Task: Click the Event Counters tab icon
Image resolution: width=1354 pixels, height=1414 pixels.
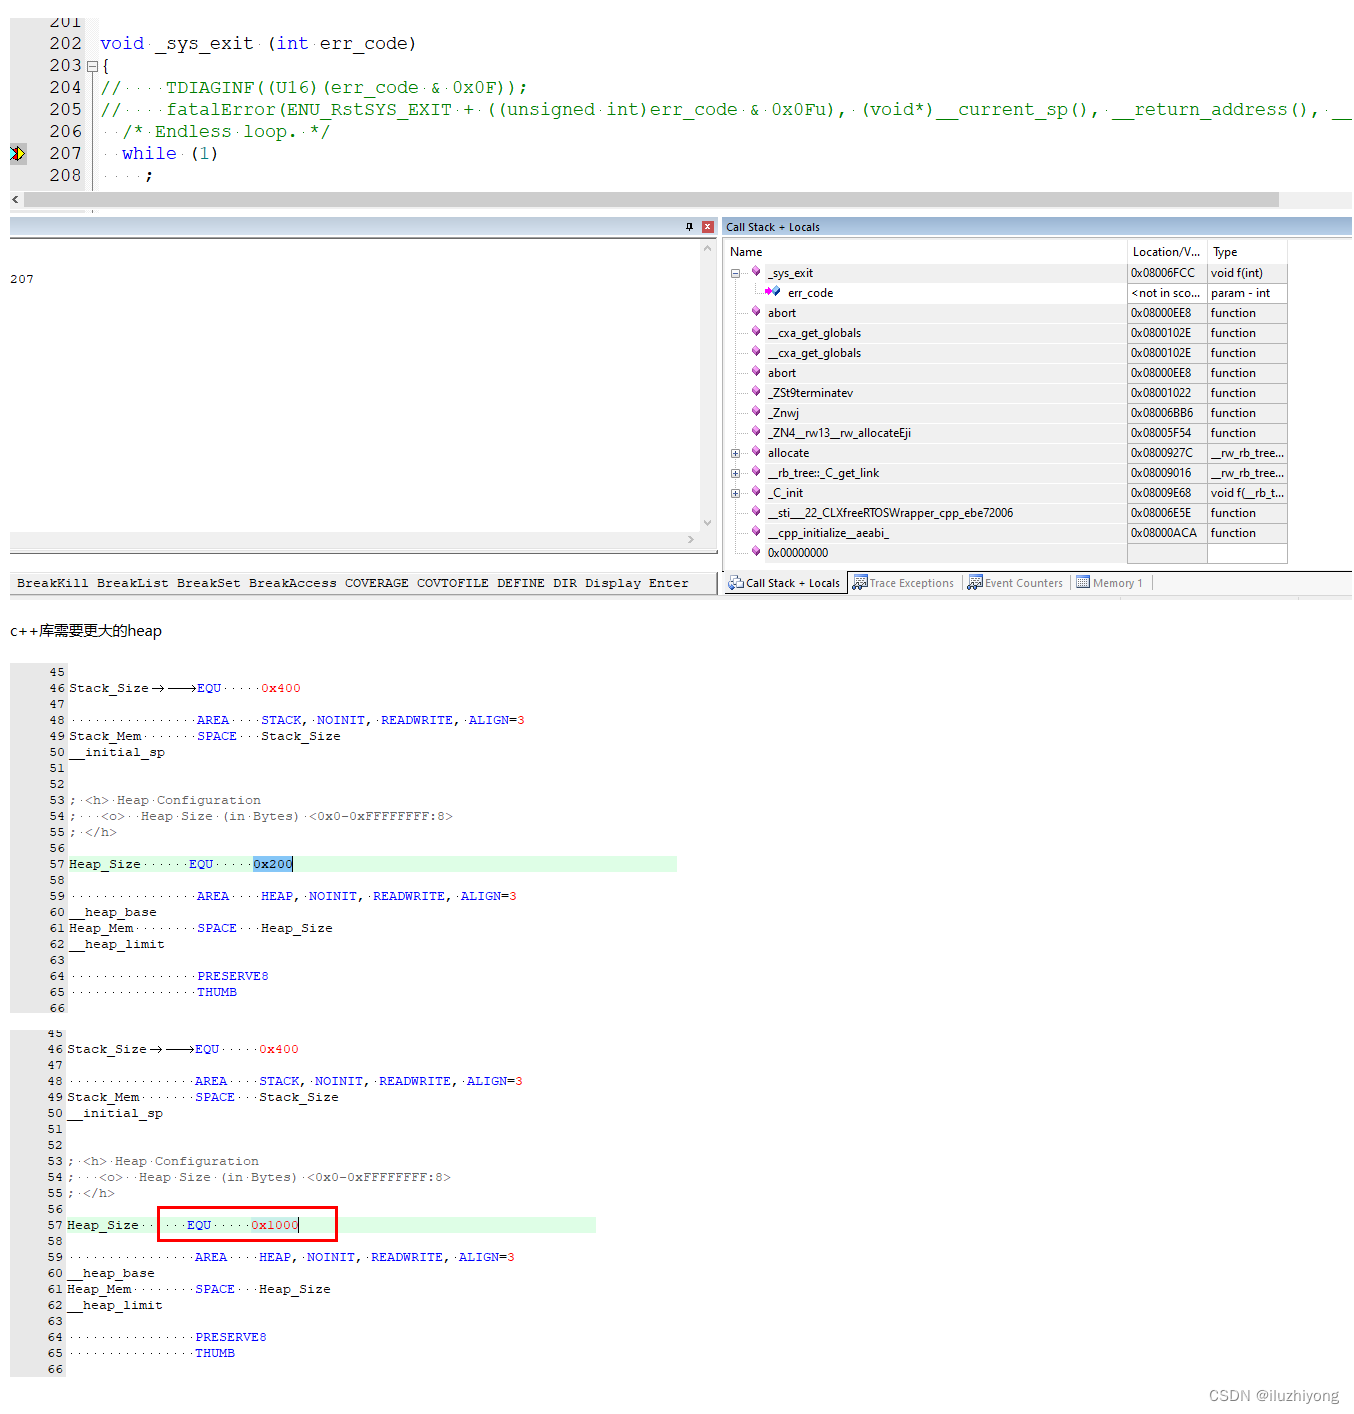Action: (975, 583)
